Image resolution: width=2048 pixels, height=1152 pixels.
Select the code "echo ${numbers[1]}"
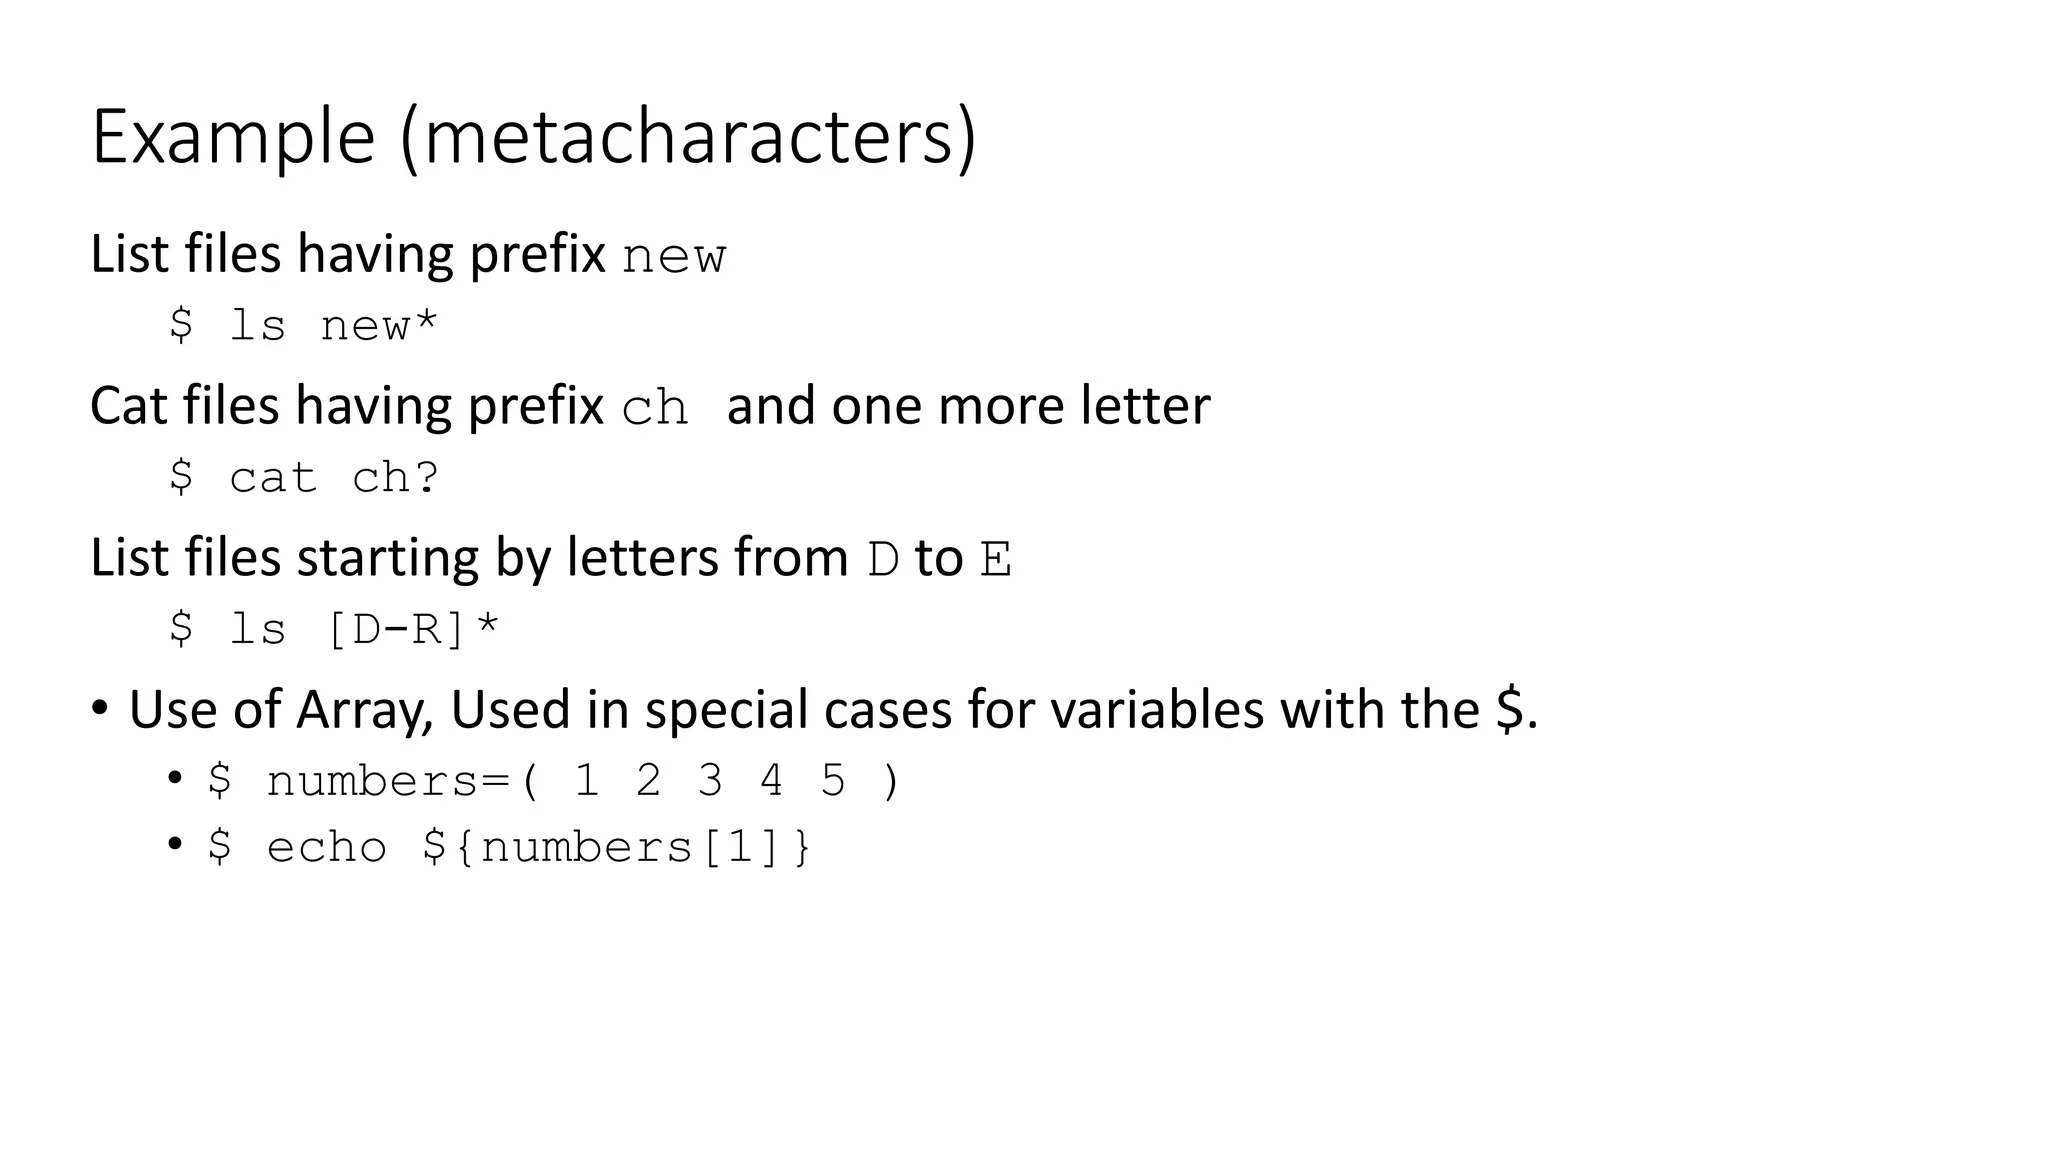(x=539, y=848)
